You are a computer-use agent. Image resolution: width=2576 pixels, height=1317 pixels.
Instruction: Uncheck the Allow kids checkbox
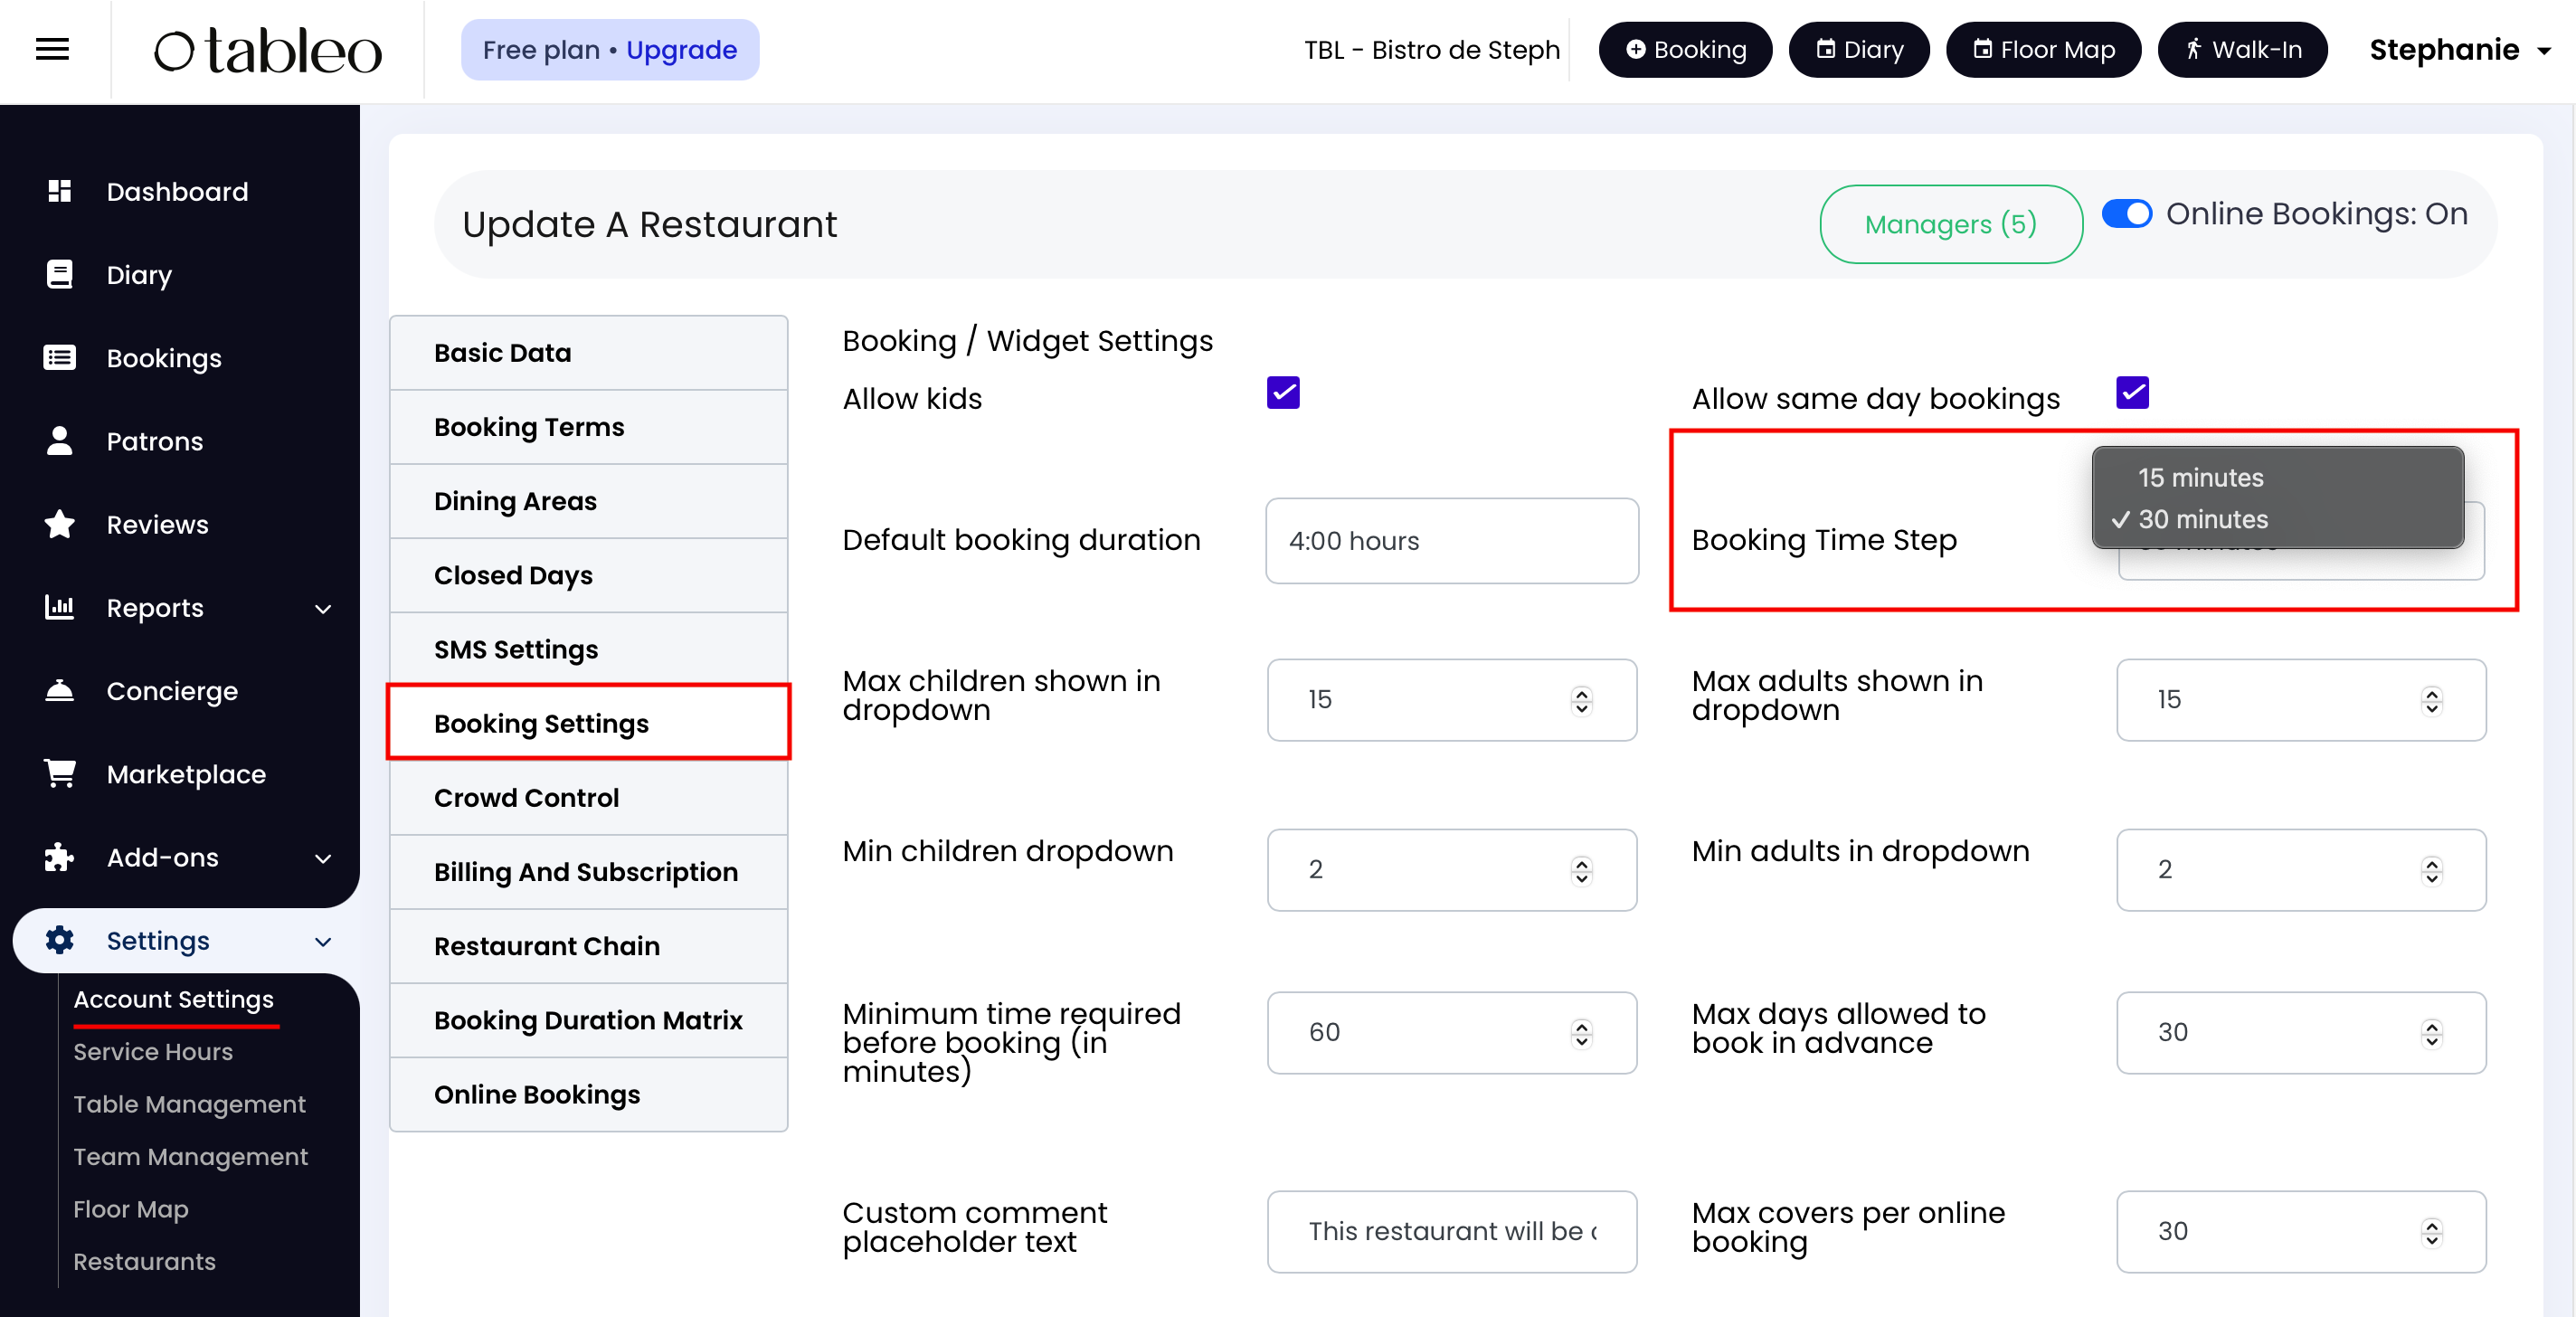(x=1283, y=393)
